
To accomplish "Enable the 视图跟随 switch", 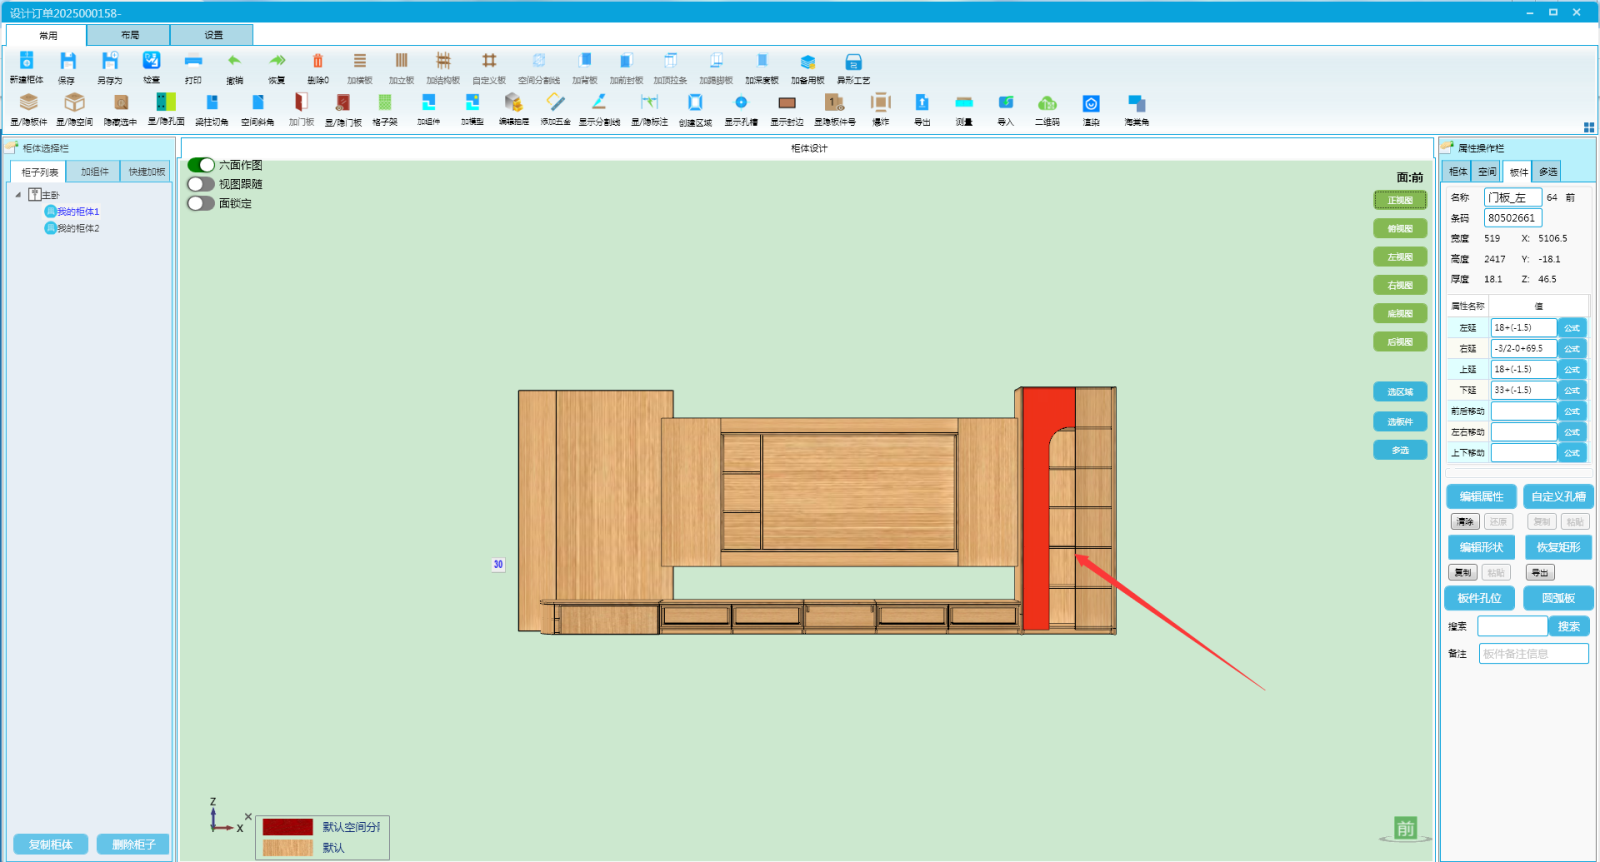I will [x=201, y=184].
